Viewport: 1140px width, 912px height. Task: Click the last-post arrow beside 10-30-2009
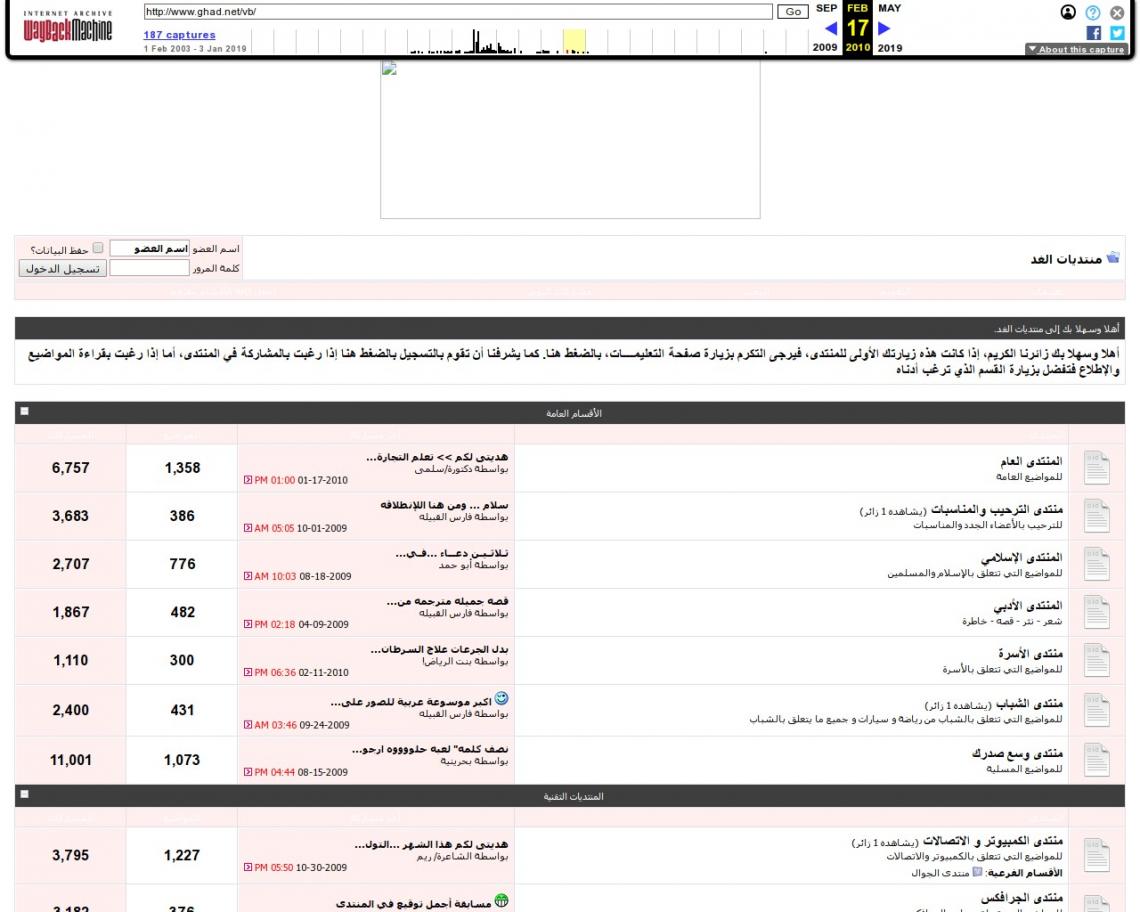(x=248, y=867)
